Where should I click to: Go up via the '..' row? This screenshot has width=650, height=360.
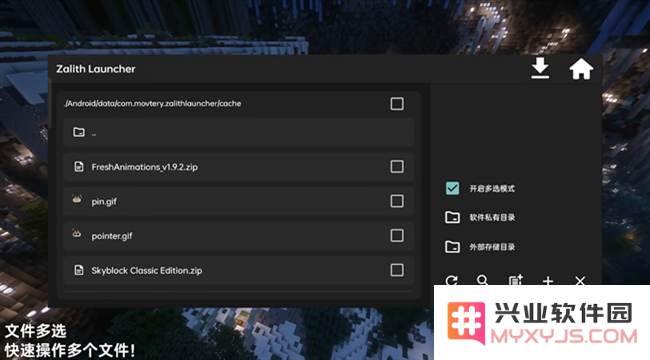[x=239, y=132]
